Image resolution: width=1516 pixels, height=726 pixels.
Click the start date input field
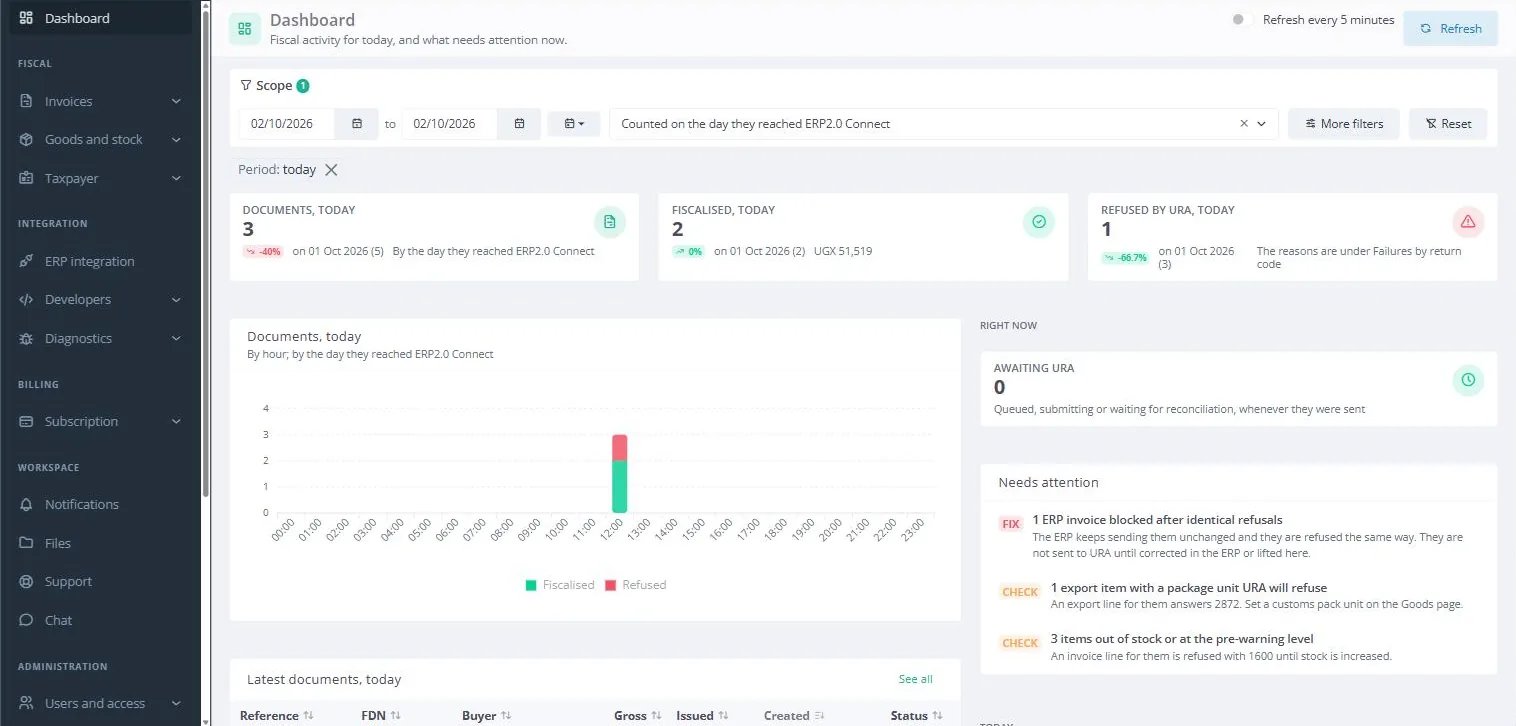[x=287, y=124]
